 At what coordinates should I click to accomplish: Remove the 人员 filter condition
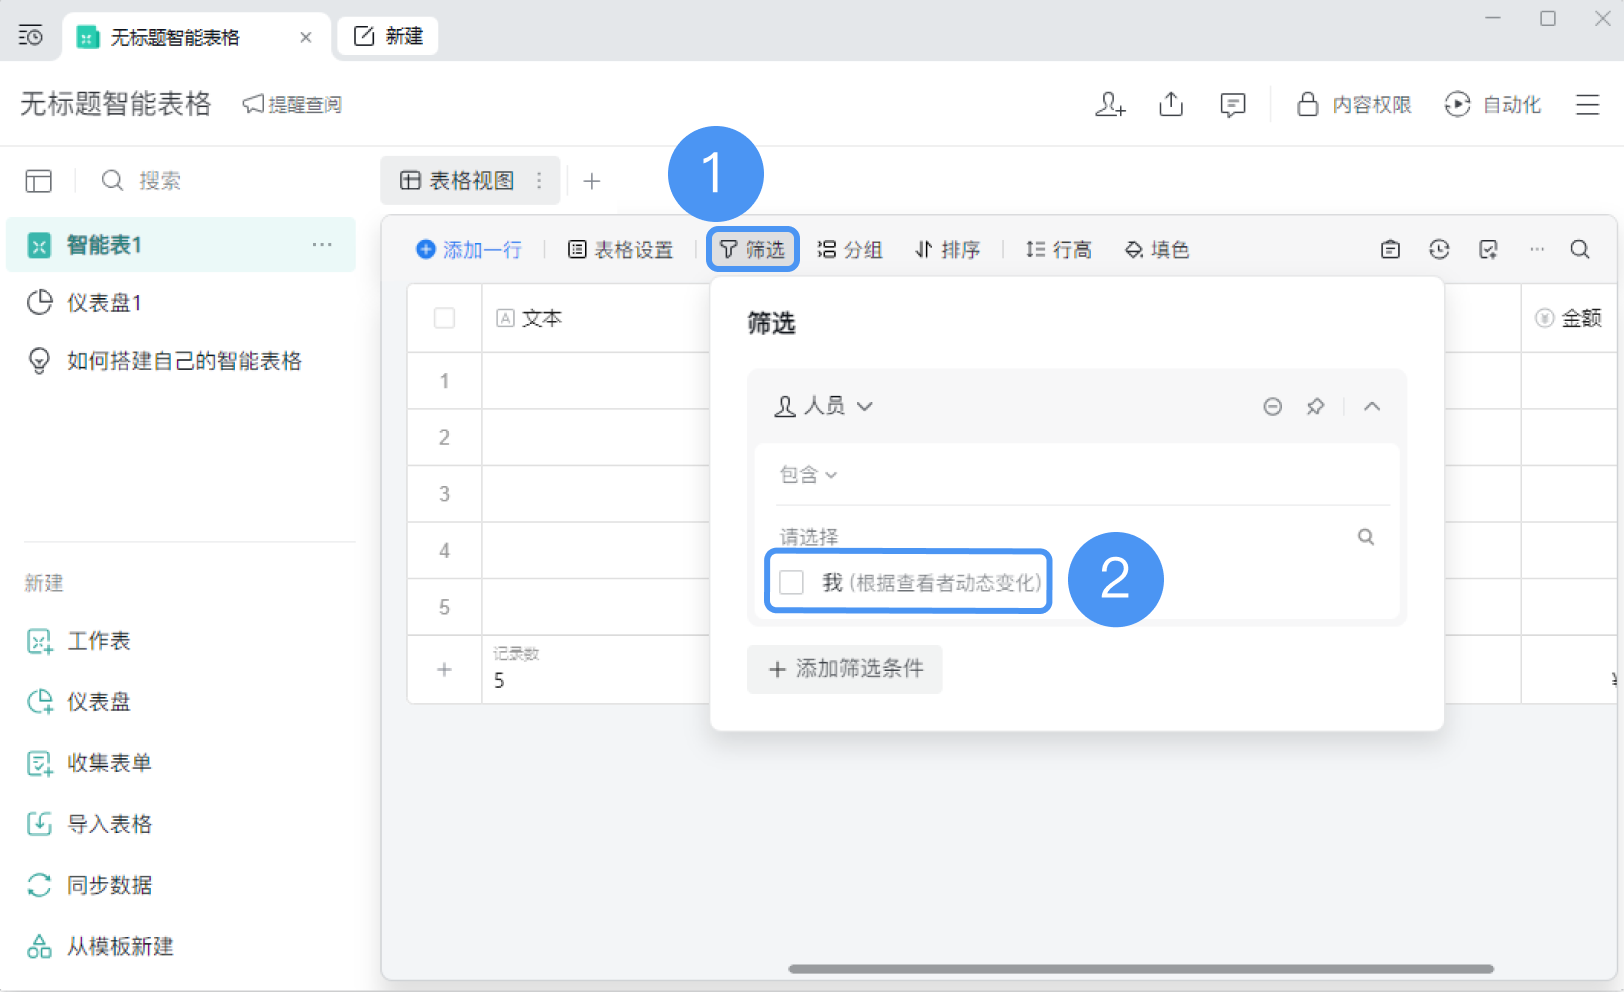coord(1272,406)
